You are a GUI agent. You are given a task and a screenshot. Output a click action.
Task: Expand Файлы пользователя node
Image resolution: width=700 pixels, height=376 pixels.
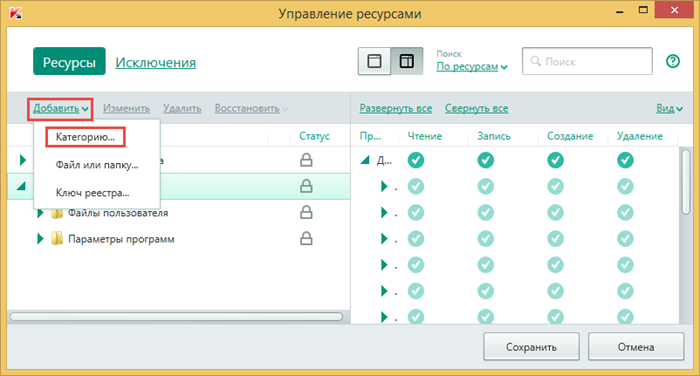tap(40, 213)
